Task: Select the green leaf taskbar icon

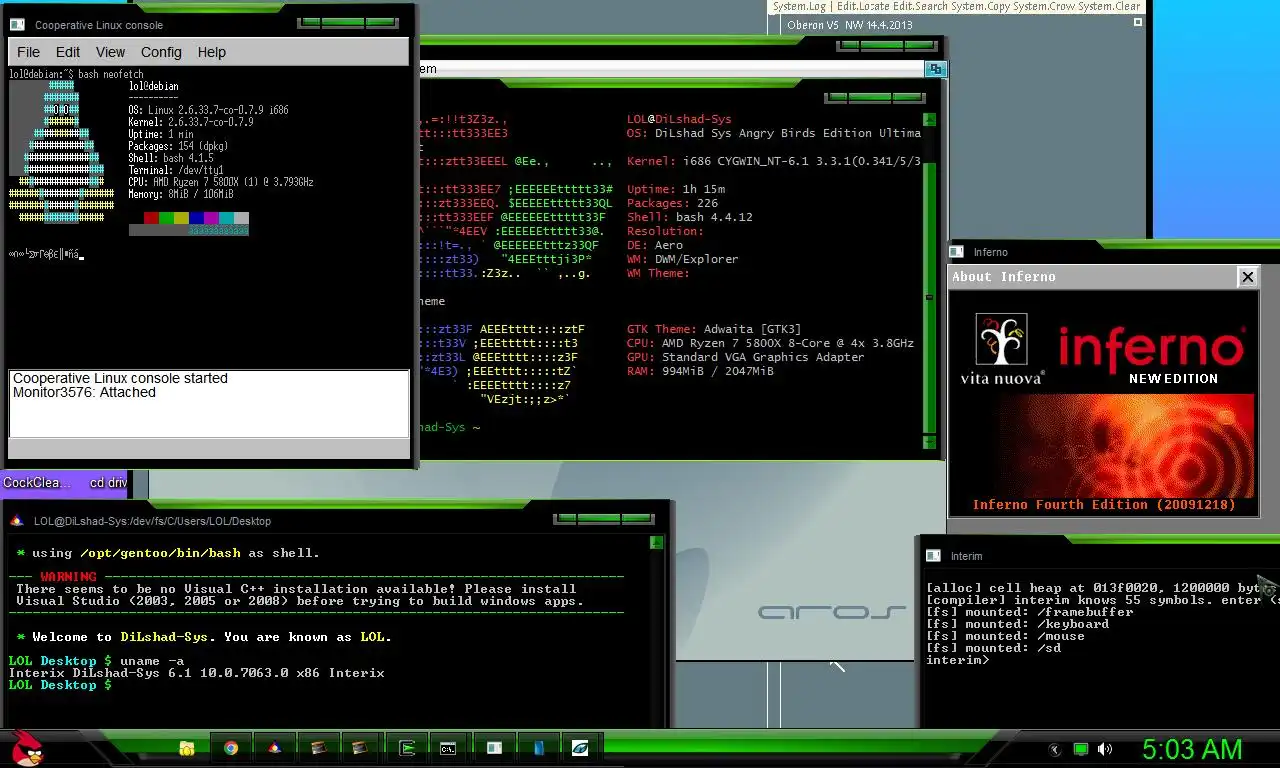Action: click(580, 748)
